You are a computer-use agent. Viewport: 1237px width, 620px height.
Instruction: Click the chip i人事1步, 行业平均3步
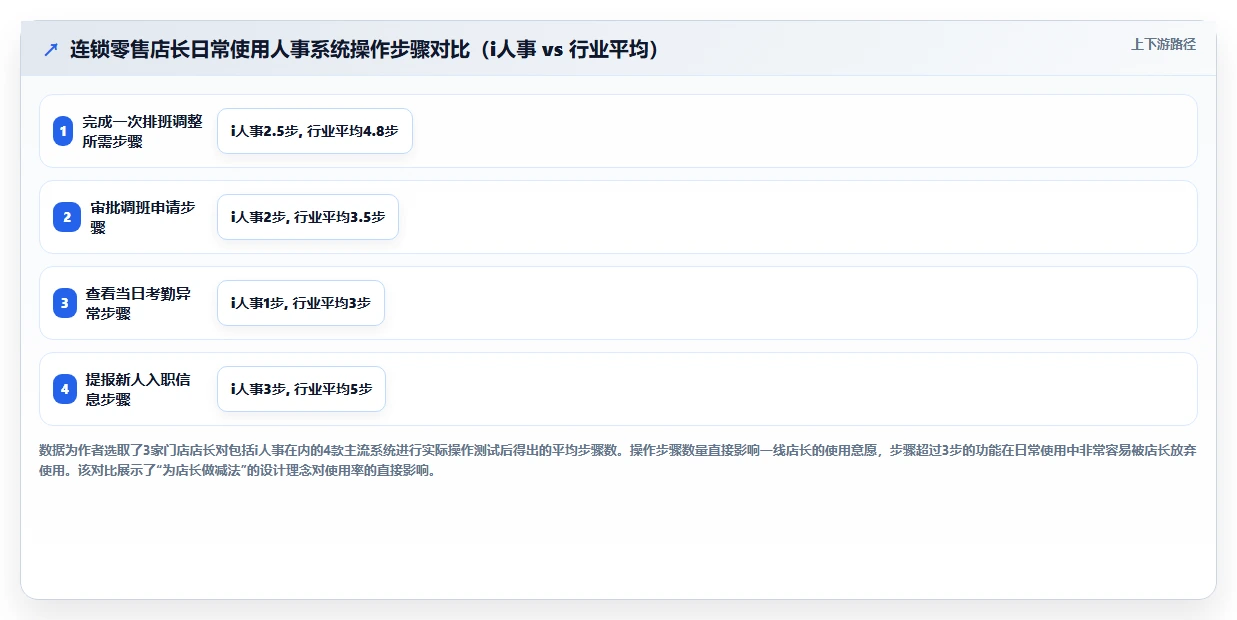(301, 303)
